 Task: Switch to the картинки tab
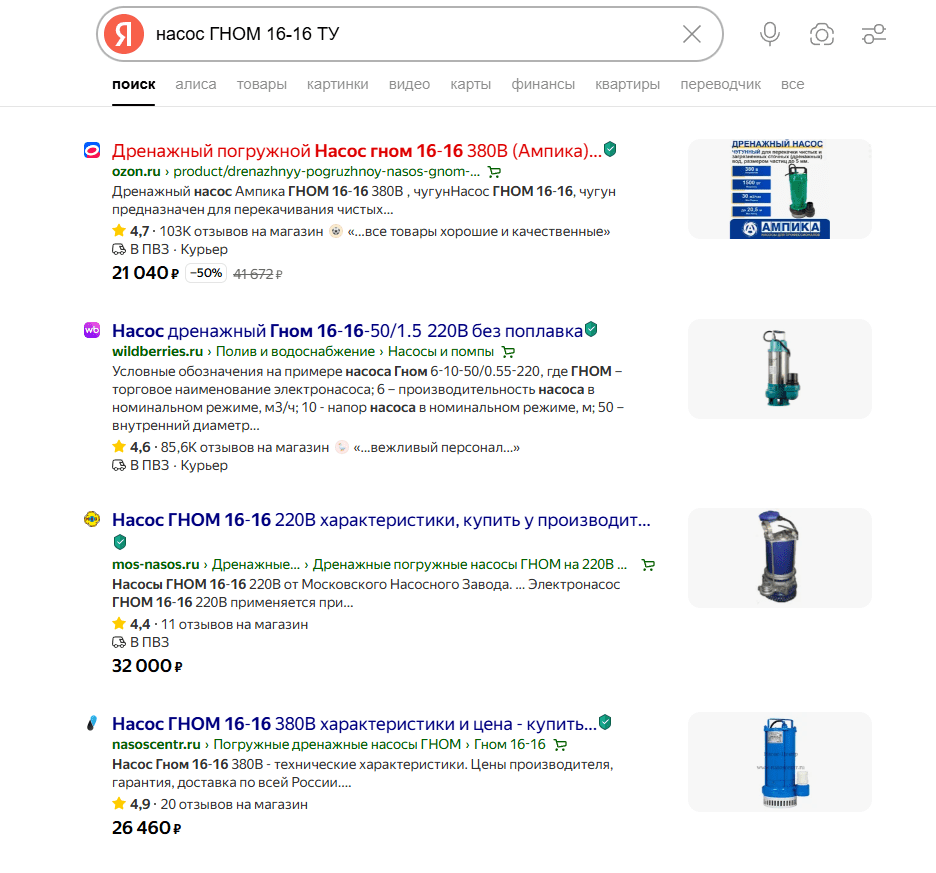[337, 84]
